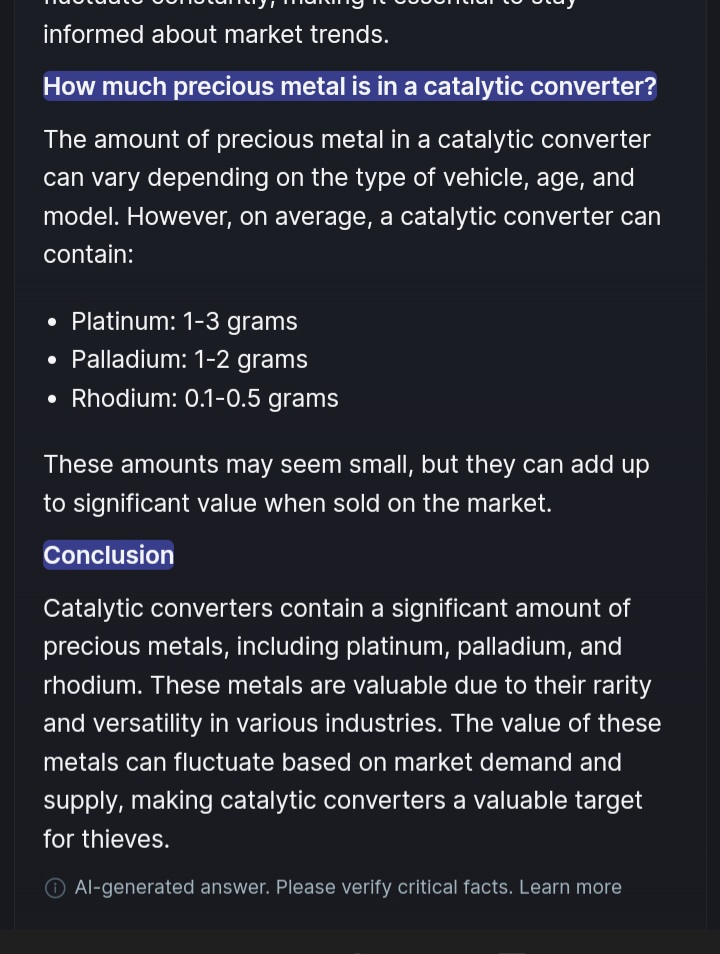Click the 'How much precious metal' heading
The height and width of the screenshot is (954, 720).
click(349, 87)
